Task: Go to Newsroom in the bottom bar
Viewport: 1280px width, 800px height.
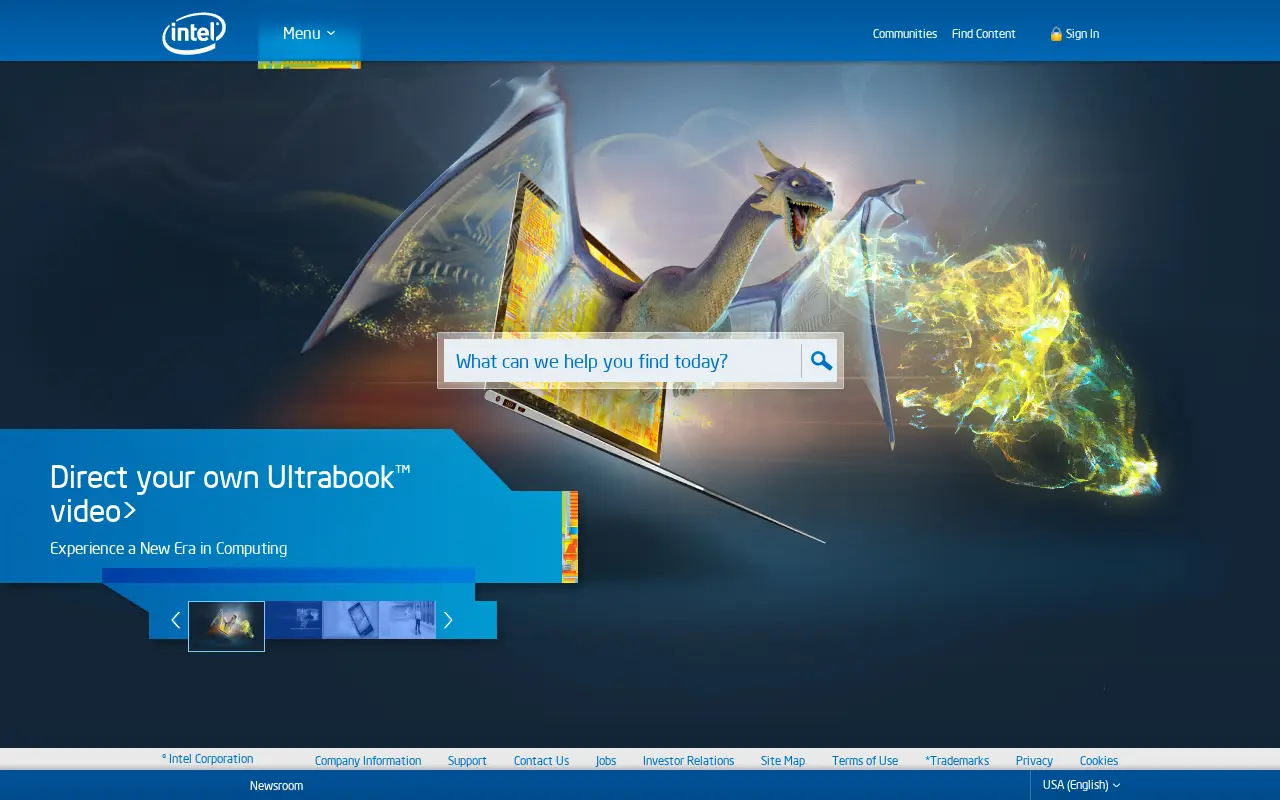Action: pos(276,786)
